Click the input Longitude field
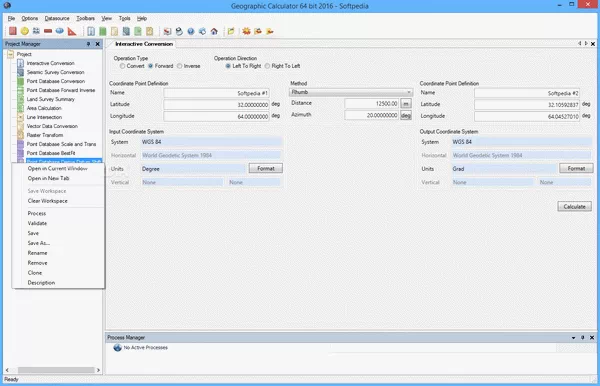600x386 pixels. (x=216, y=116)
